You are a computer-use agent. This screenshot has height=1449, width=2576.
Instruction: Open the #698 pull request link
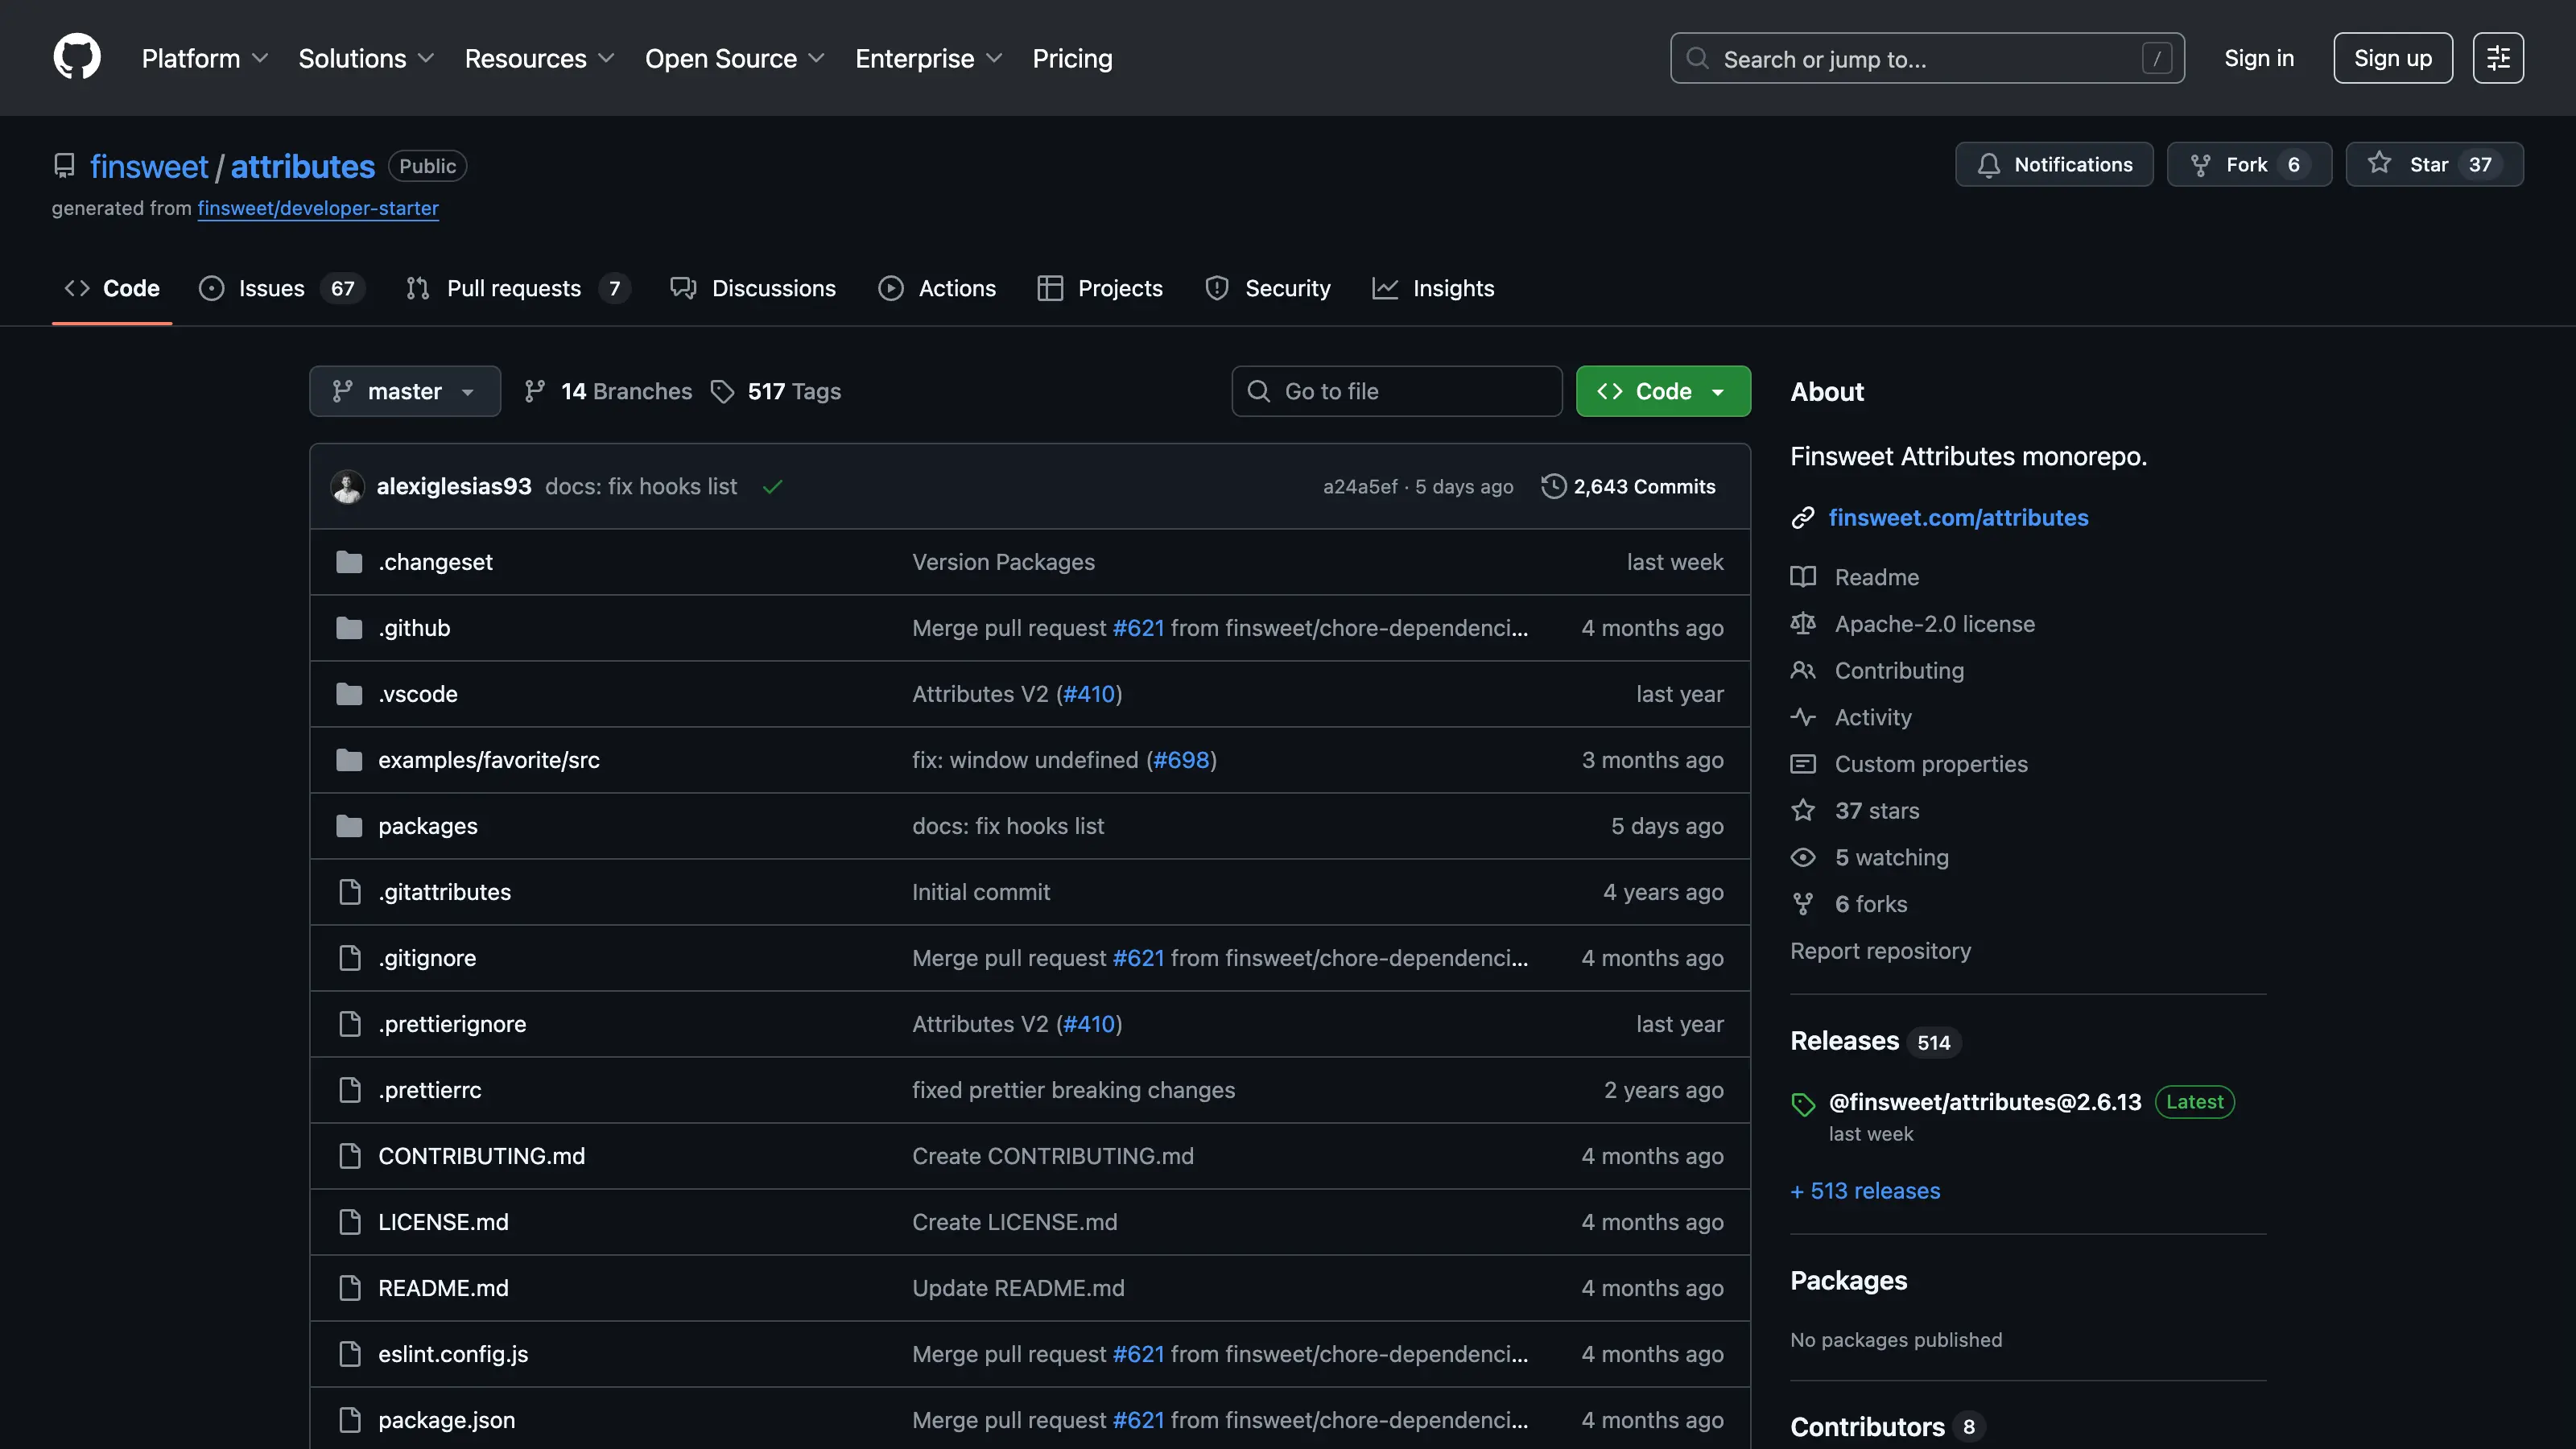(1181, 760)
